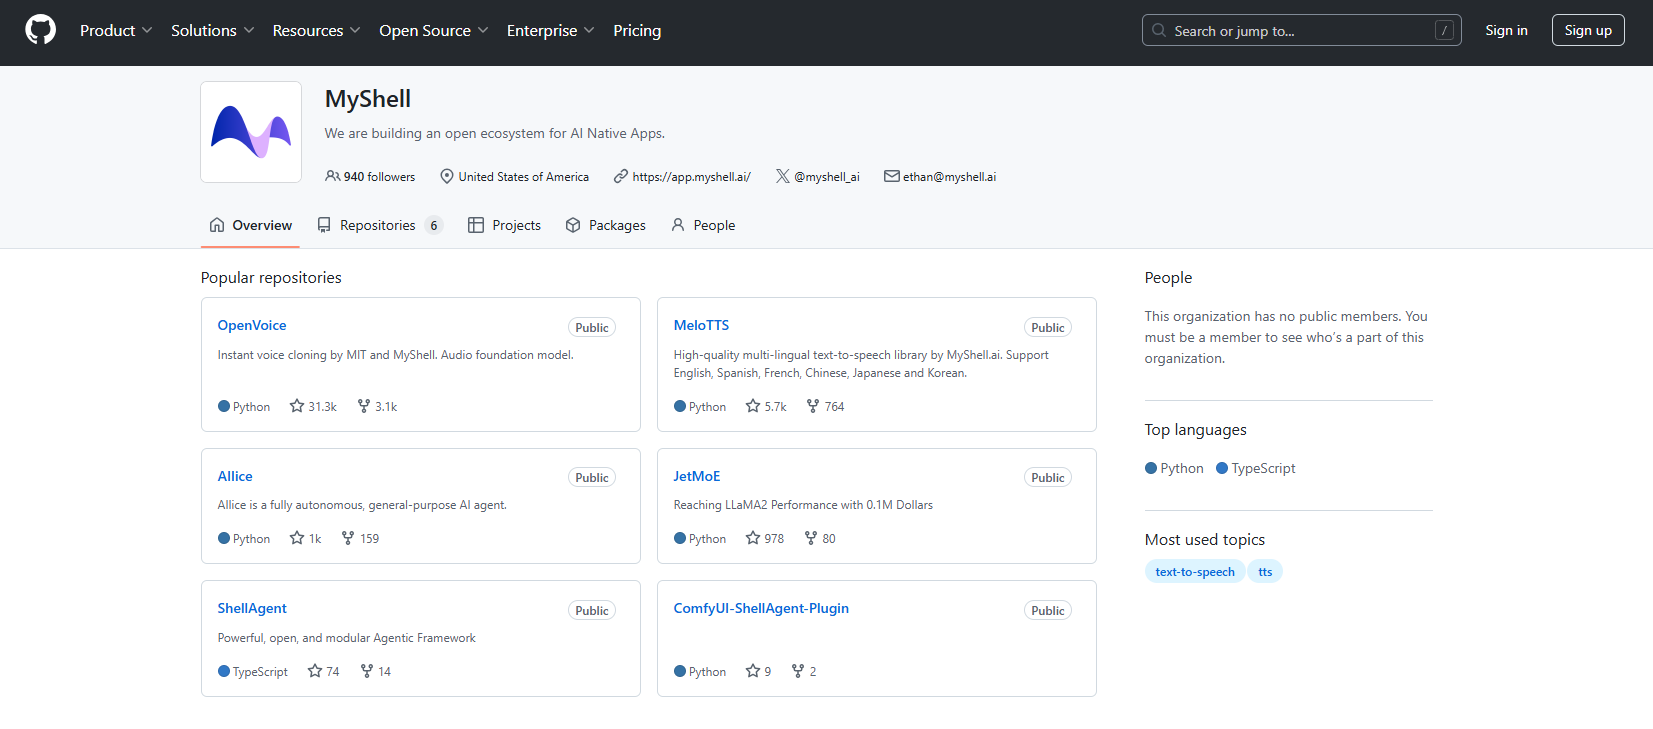Focus the Search or jump to field

tap(1301, 30)
